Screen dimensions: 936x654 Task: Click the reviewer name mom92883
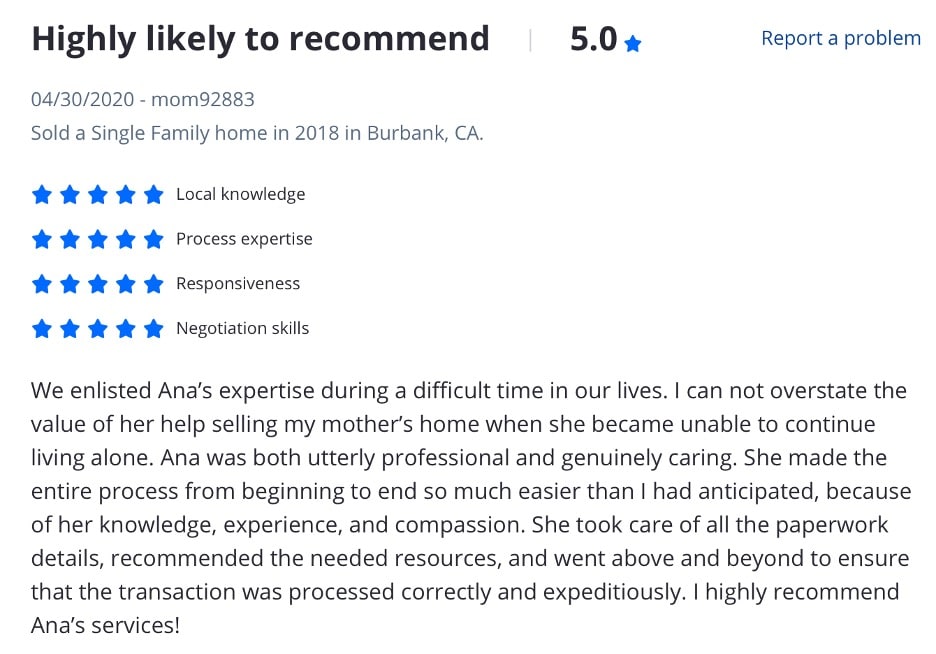coord(203,99)
